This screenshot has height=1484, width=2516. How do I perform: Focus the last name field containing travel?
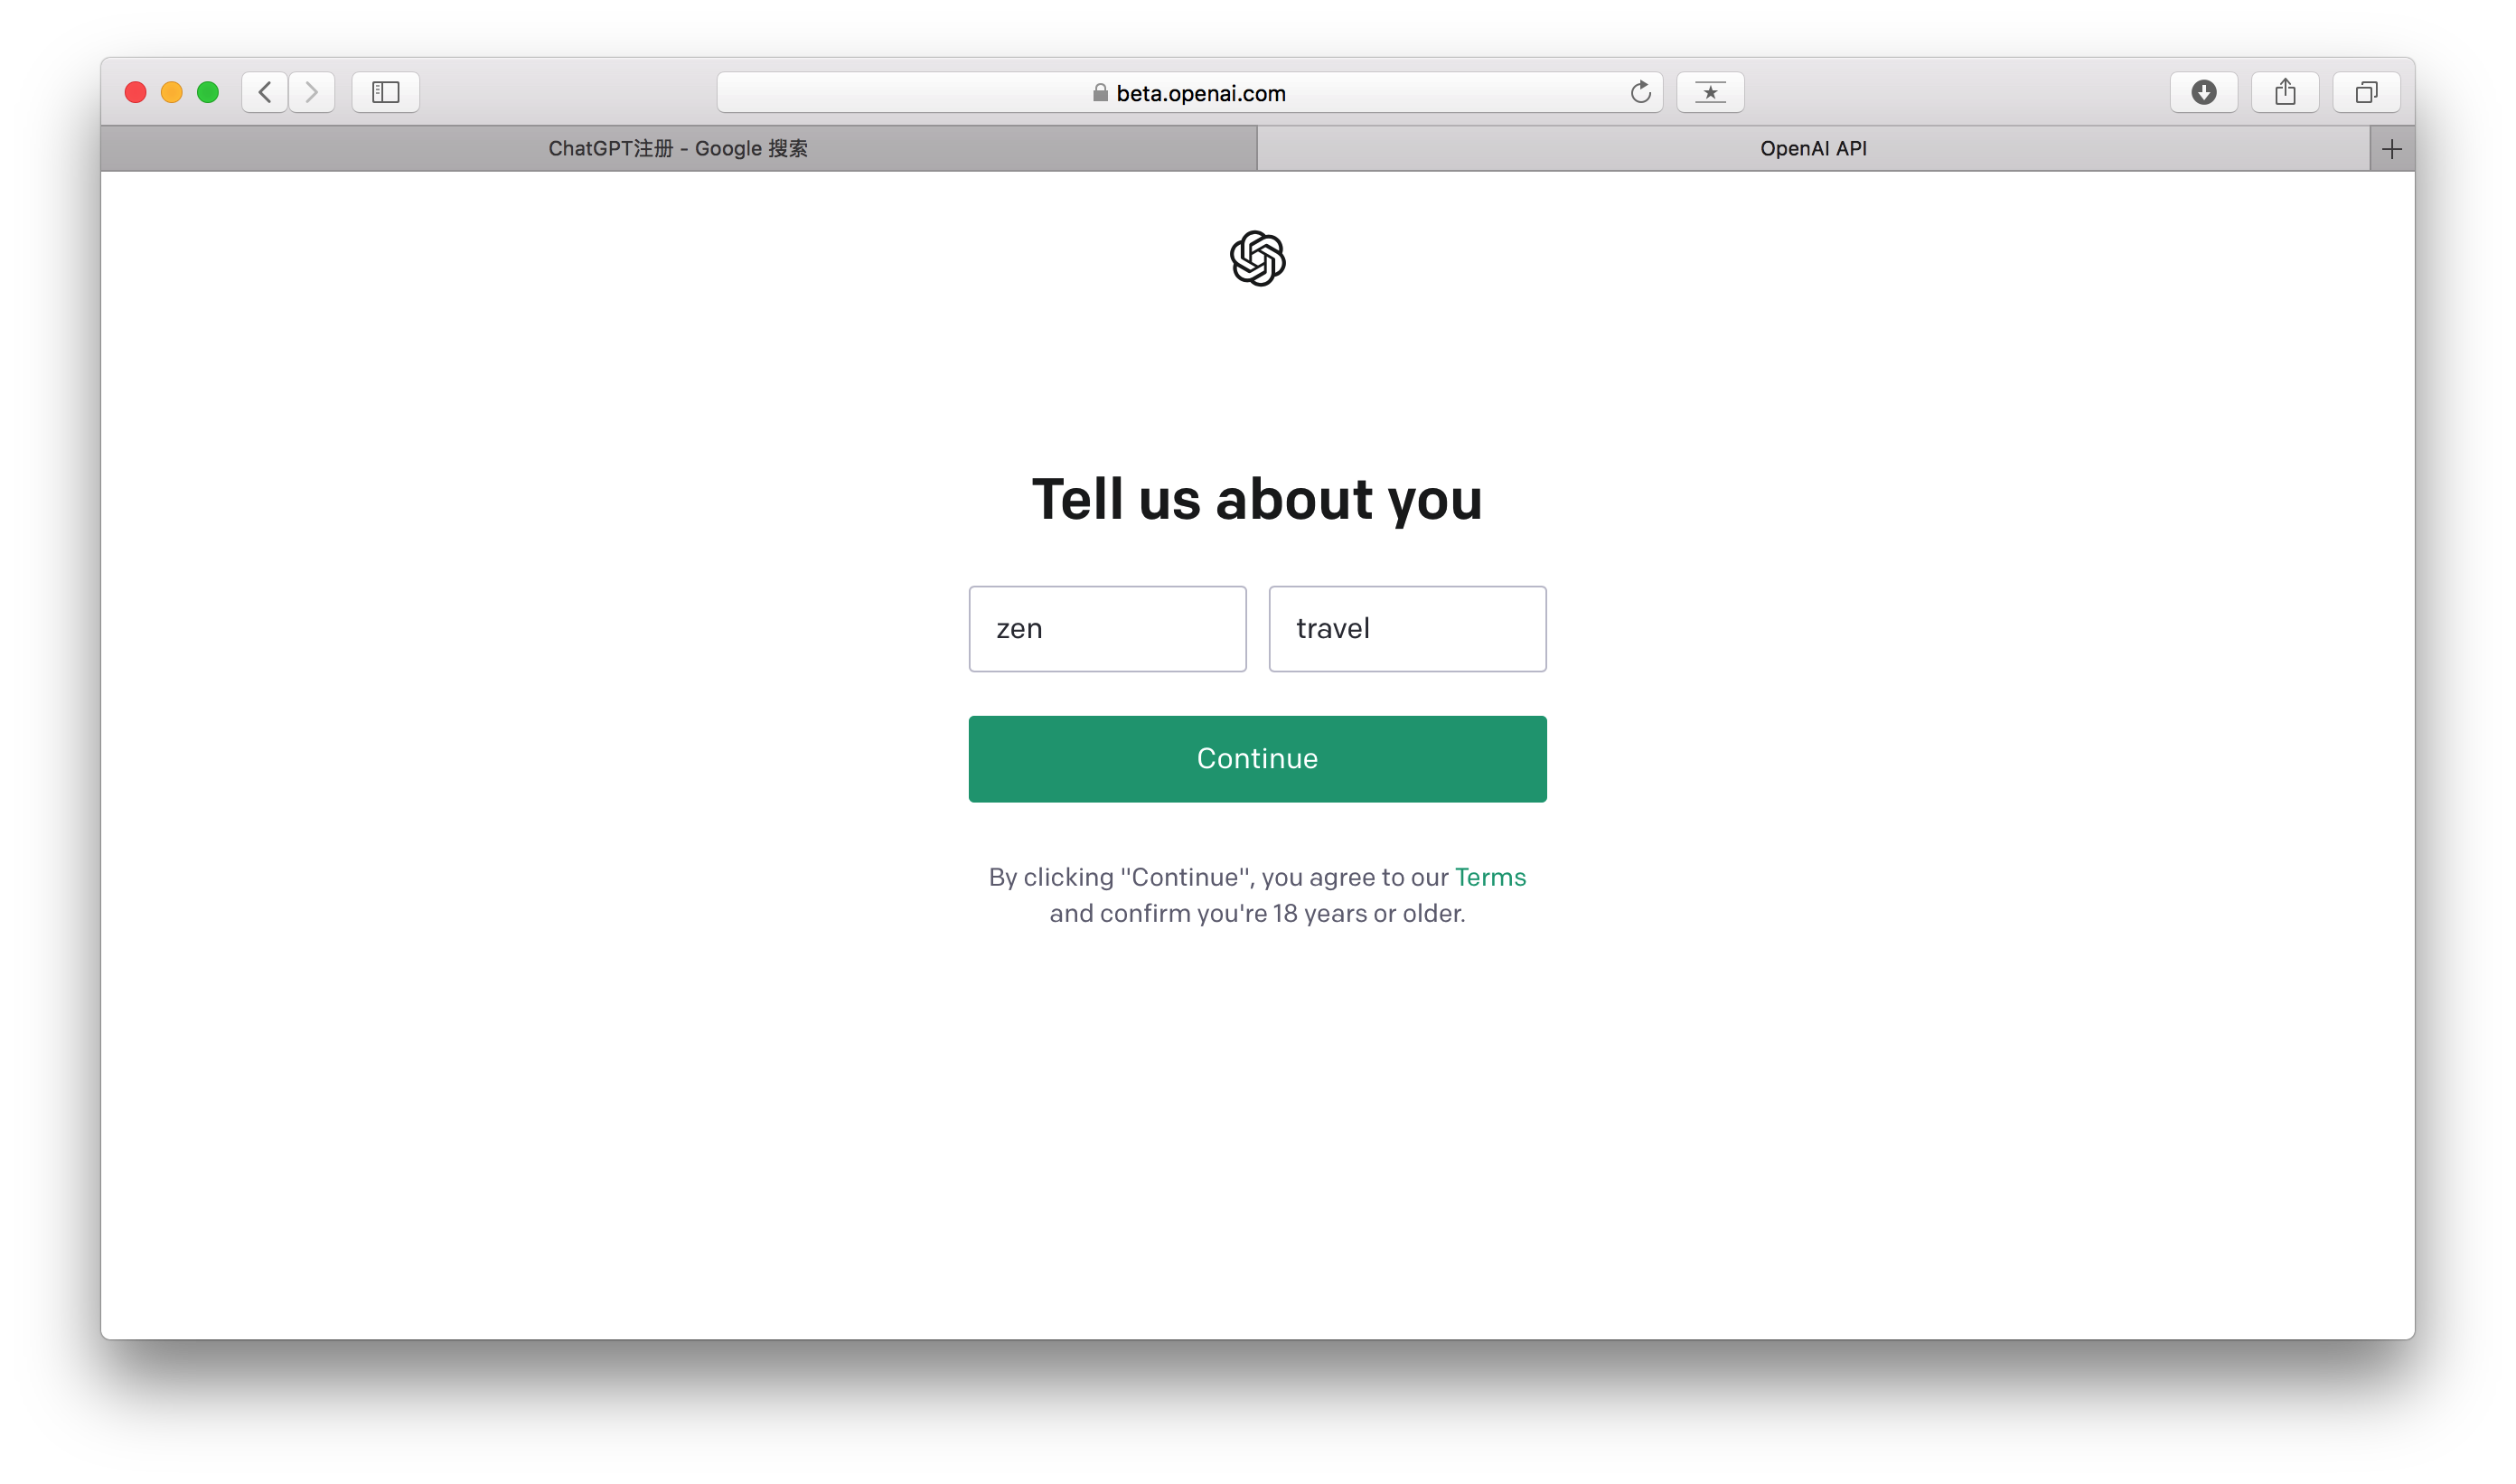pos(1407,628)
